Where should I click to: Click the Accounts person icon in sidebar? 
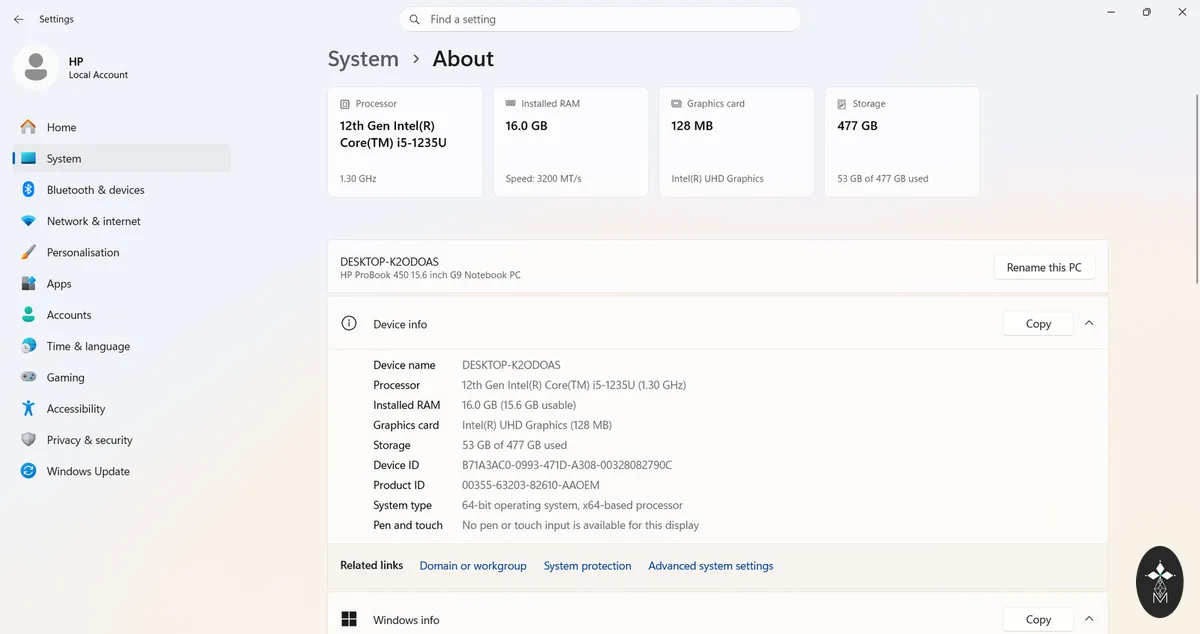[28, 315]
